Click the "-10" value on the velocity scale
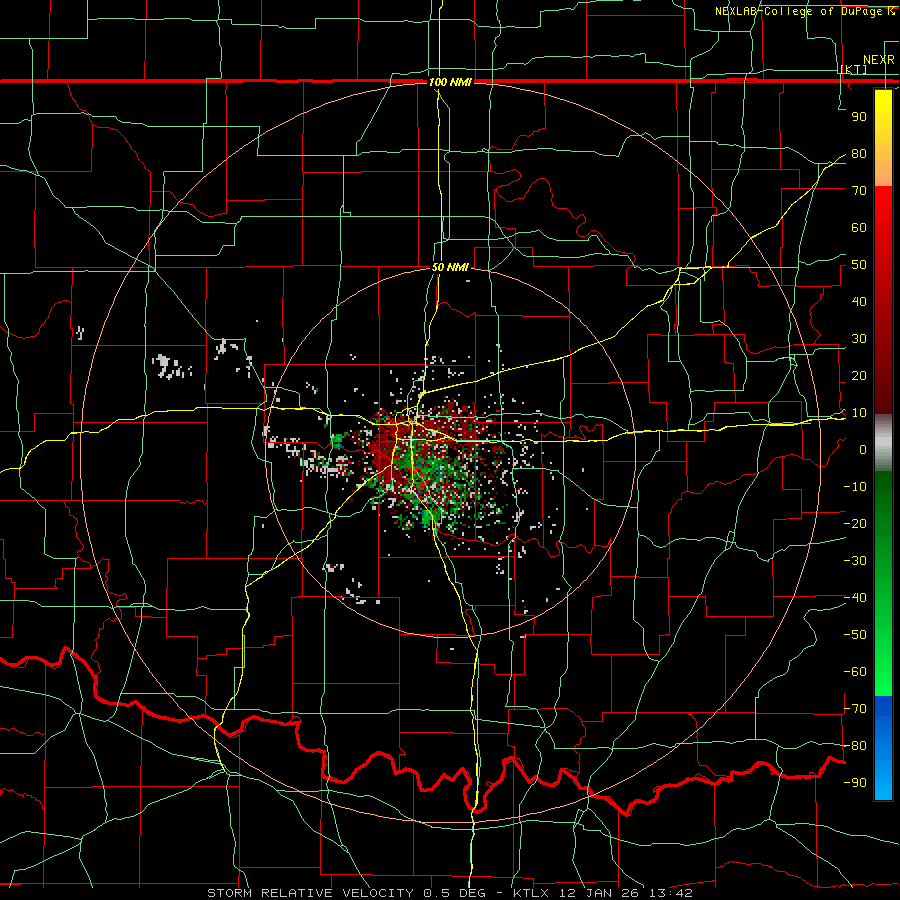Image resolution: width=900 pixels, height=900 pixels. coord(855,487)
